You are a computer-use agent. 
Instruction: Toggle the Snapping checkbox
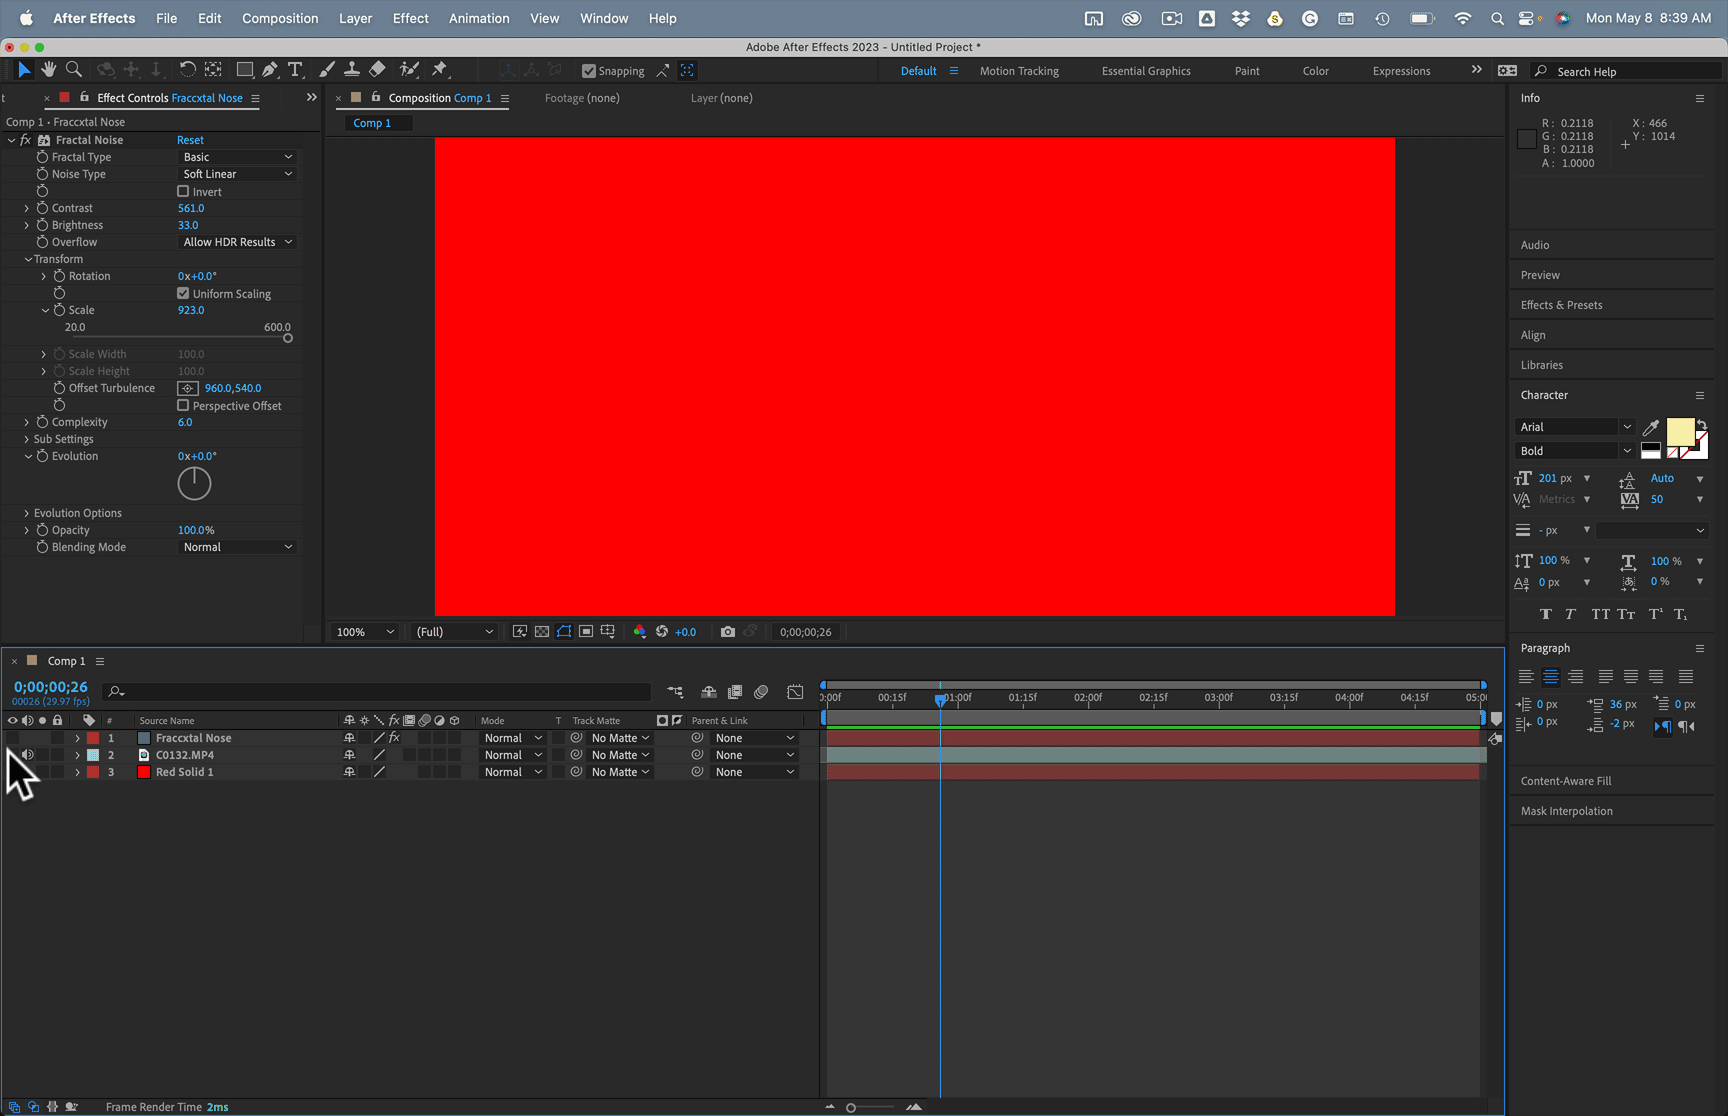pos(589,71)
